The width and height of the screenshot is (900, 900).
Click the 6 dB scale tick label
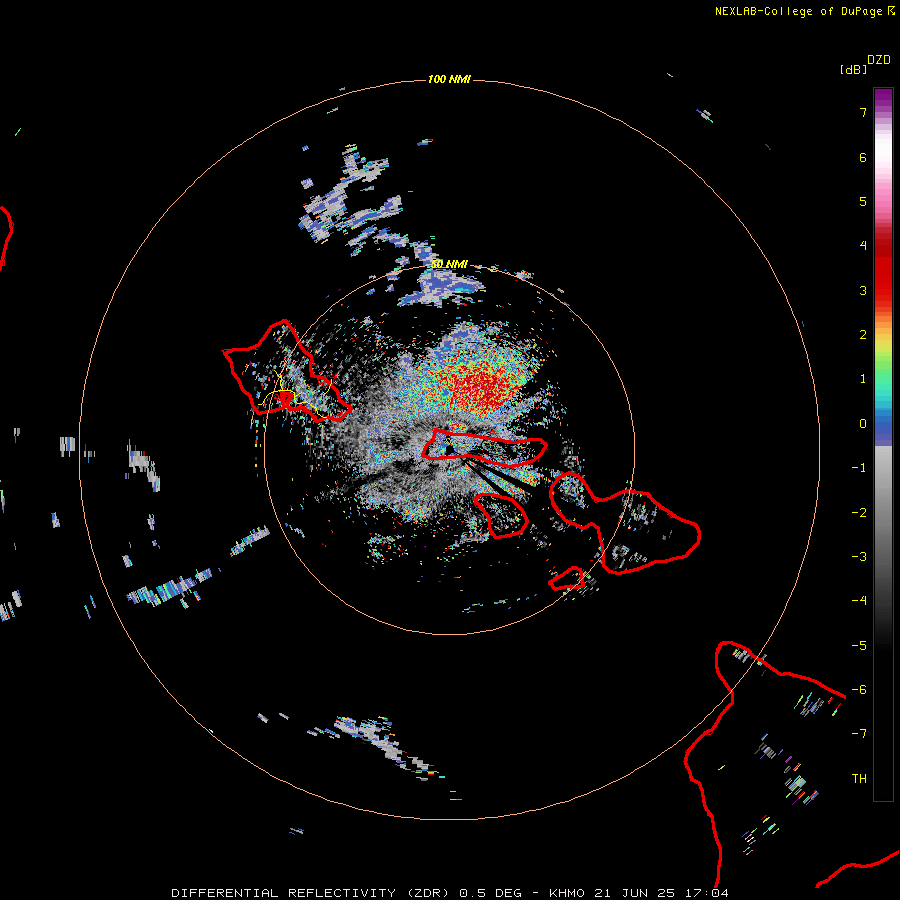pyautogui.click(x=863, y=157)
